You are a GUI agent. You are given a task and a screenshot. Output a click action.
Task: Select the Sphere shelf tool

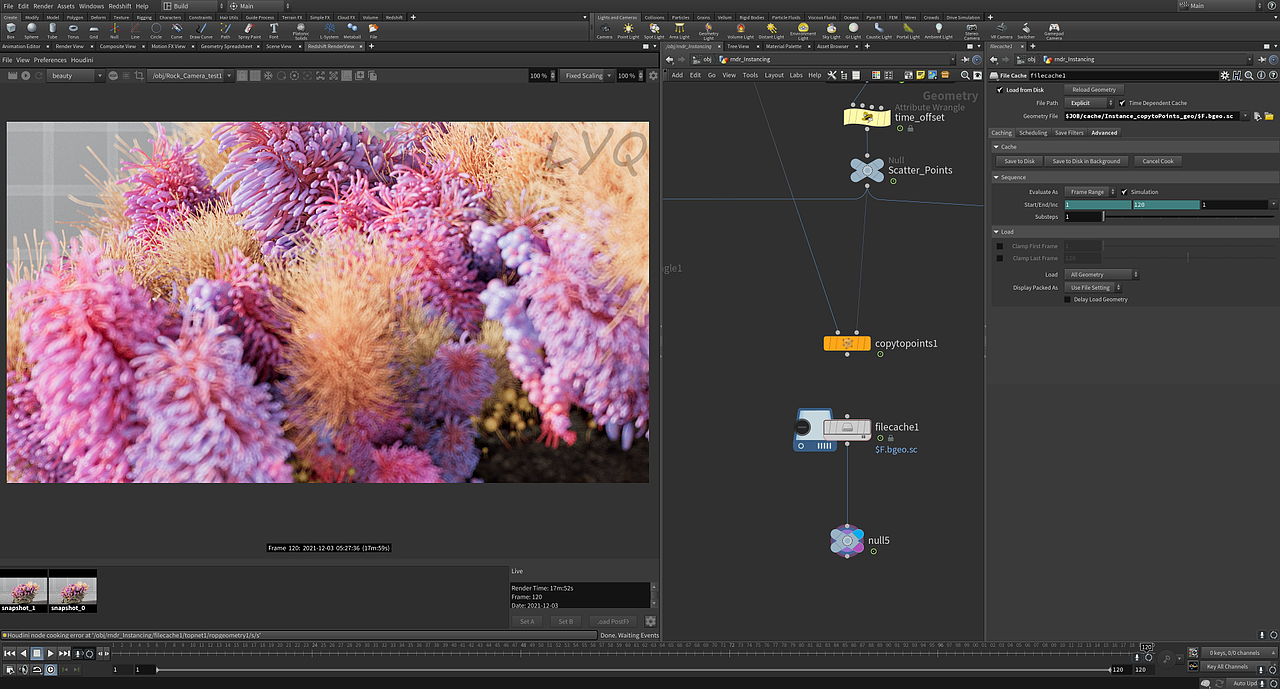tap(31, 30)
